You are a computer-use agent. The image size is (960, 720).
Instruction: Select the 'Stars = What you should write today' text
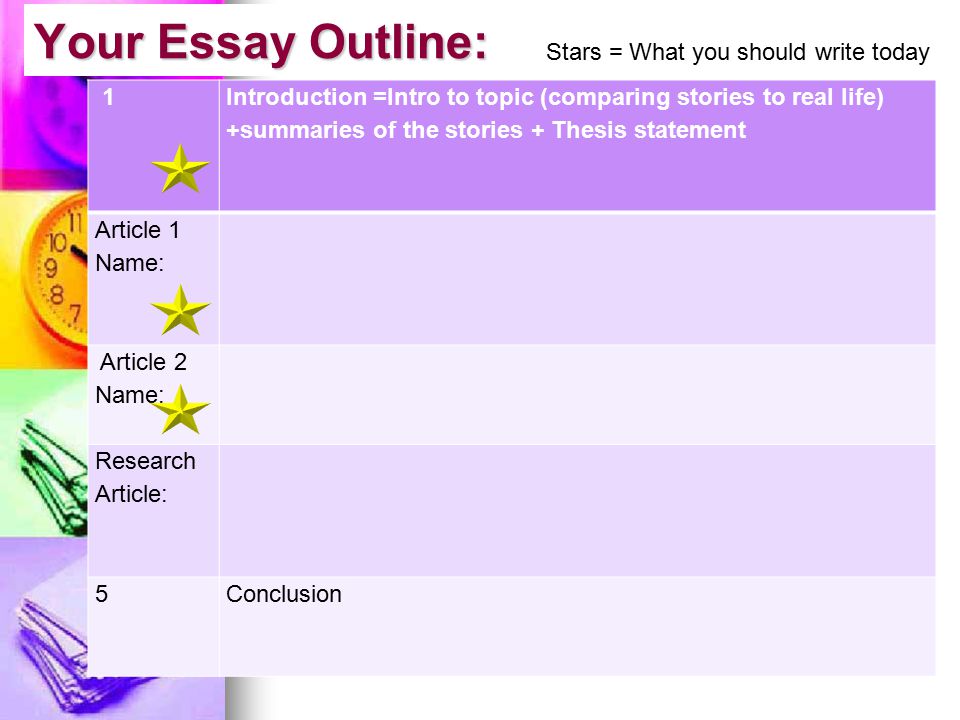(737, 53)
